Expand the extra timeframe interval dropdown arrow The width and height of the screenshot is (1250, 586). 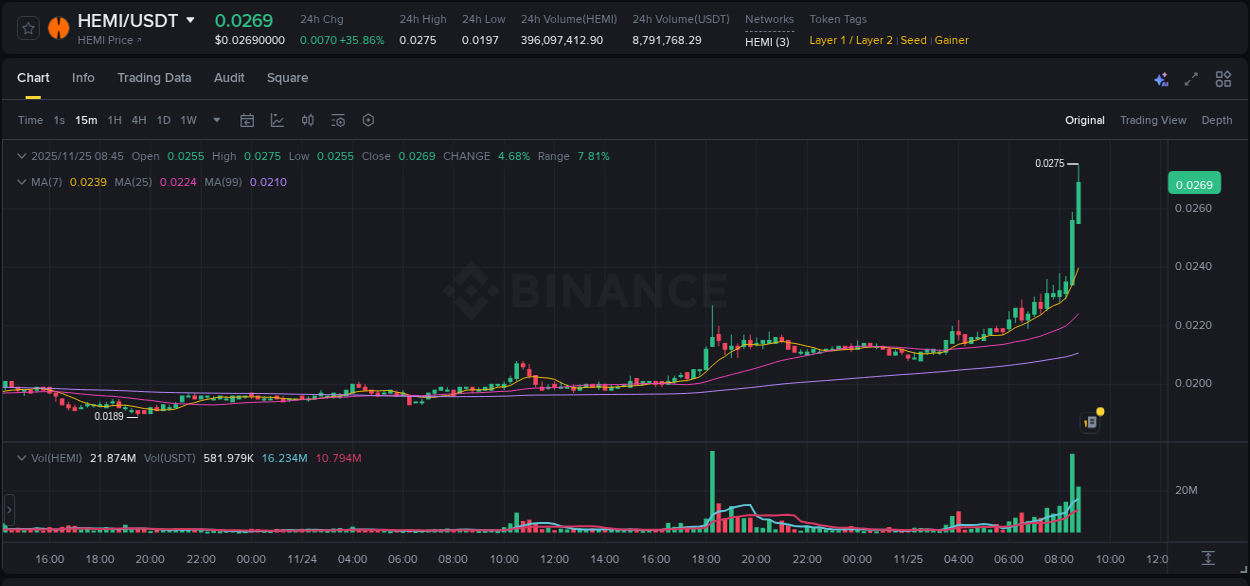tap(215, 119)
